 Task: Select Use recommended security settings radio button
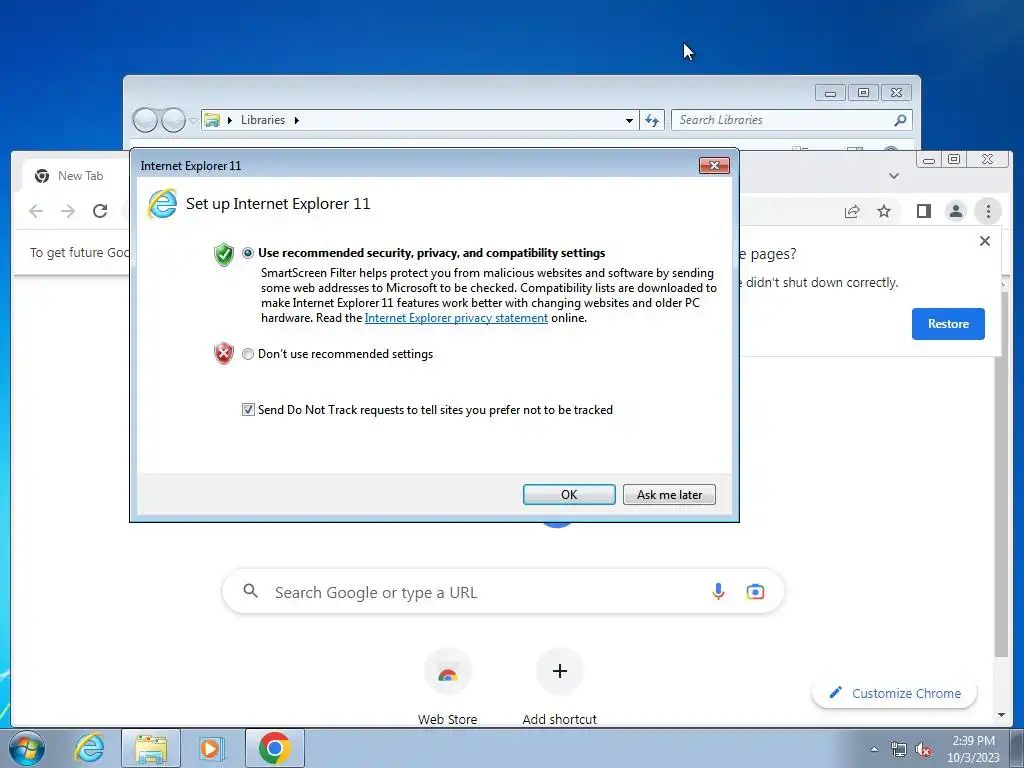[x=248, y=253]
